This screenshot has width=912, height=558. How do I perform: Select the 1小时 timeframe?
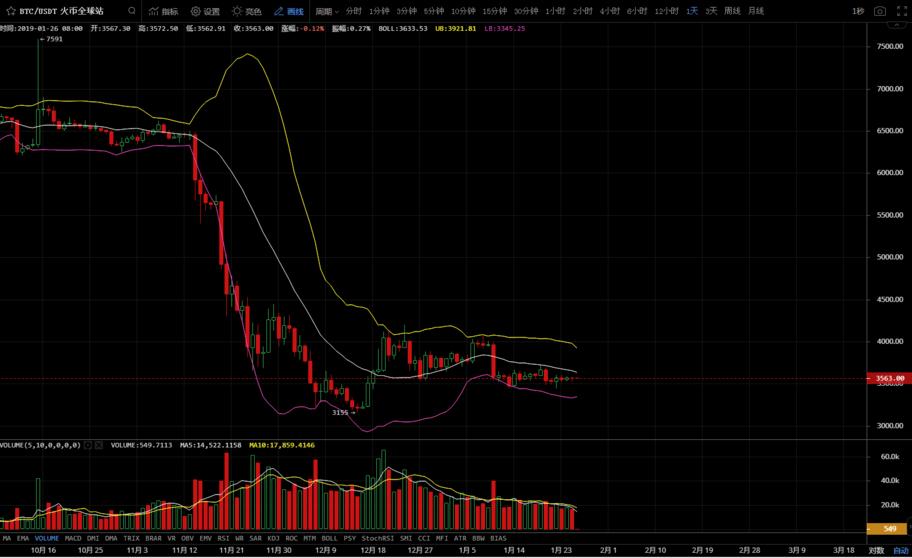tap(555, 11)
